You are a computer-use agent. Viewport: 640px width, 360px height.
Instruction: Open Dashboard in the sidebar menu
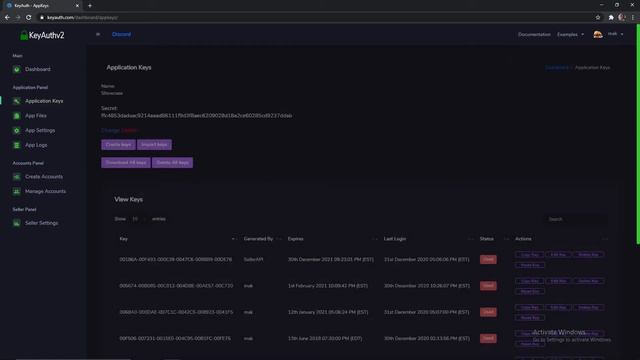click(38, 69)
